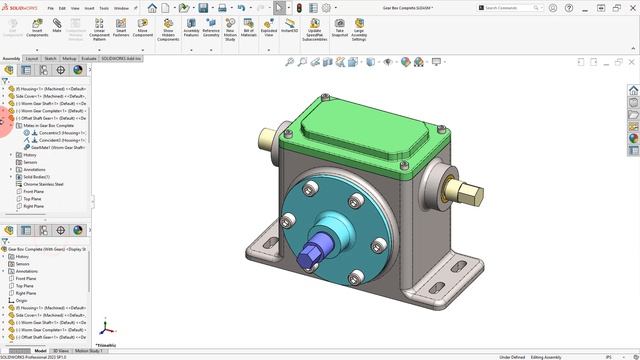The width and height of the screenshot is (640, 360).
Task: Create a new document from the toolbar
Action: (x=165, y=8)
